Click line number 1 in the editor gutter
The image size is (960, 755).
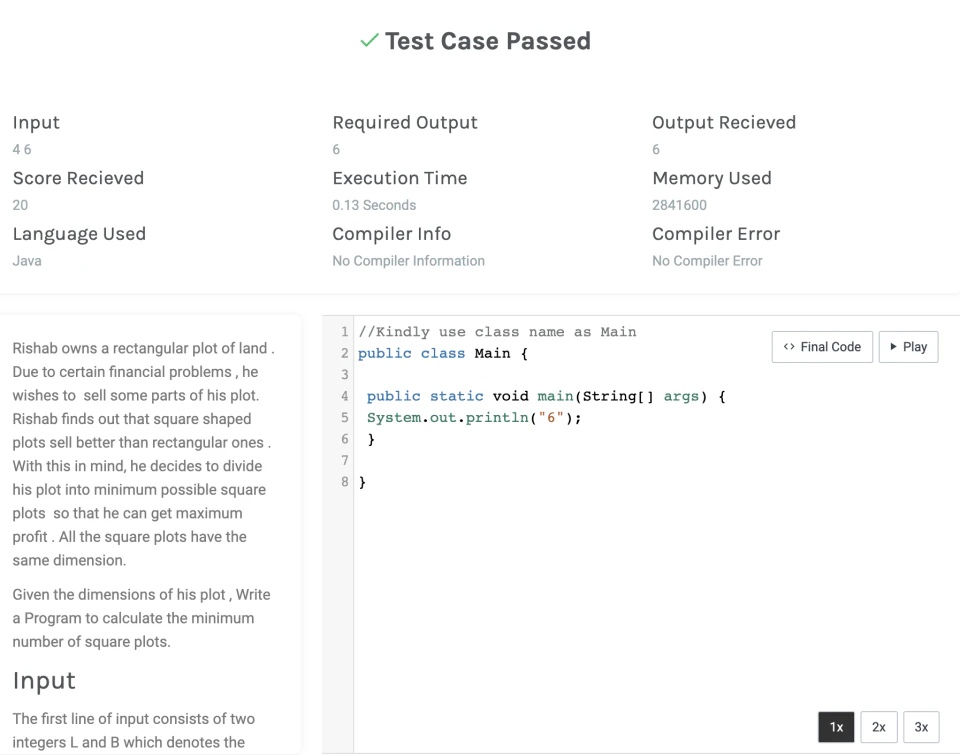click(344, 332)
